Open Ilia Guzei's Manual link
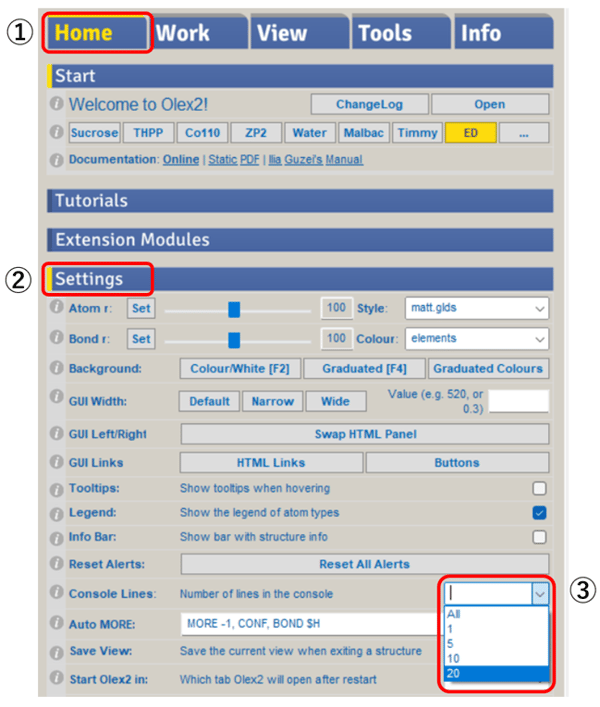Screen dimensions: 600x707 pyautogui.click(x=316, y=160)
